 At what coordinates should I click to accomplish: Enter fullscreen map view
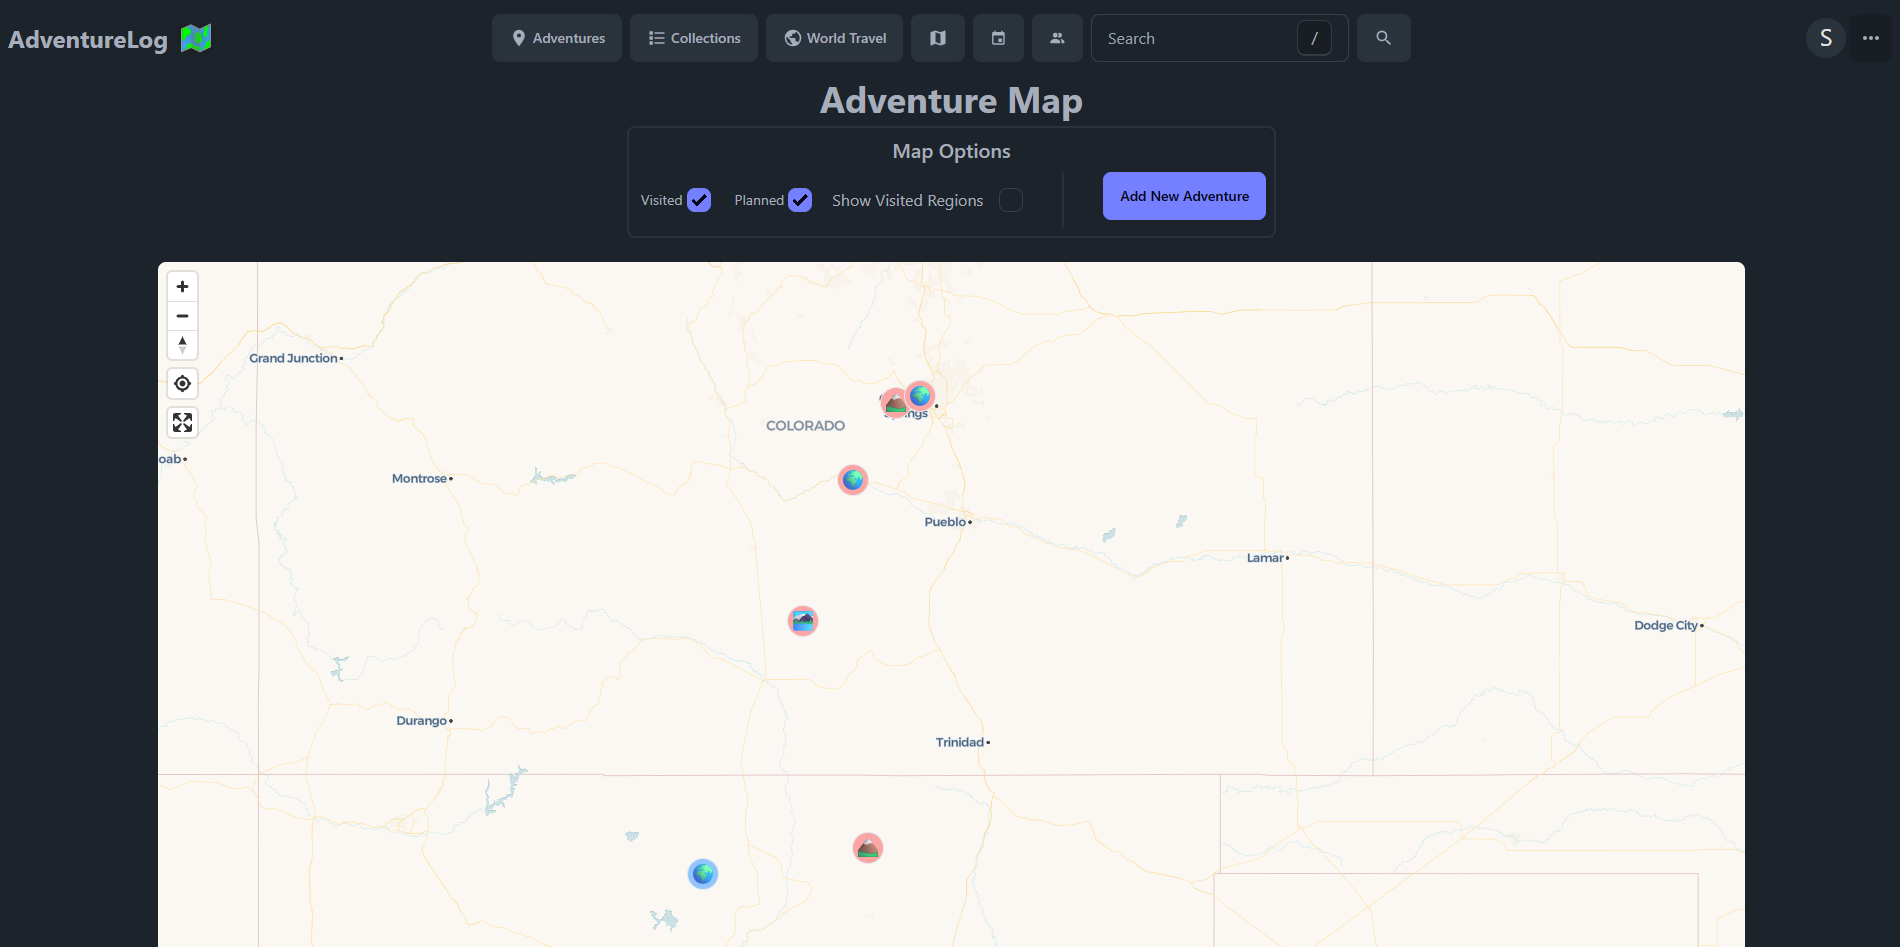(x=182, y=422)
